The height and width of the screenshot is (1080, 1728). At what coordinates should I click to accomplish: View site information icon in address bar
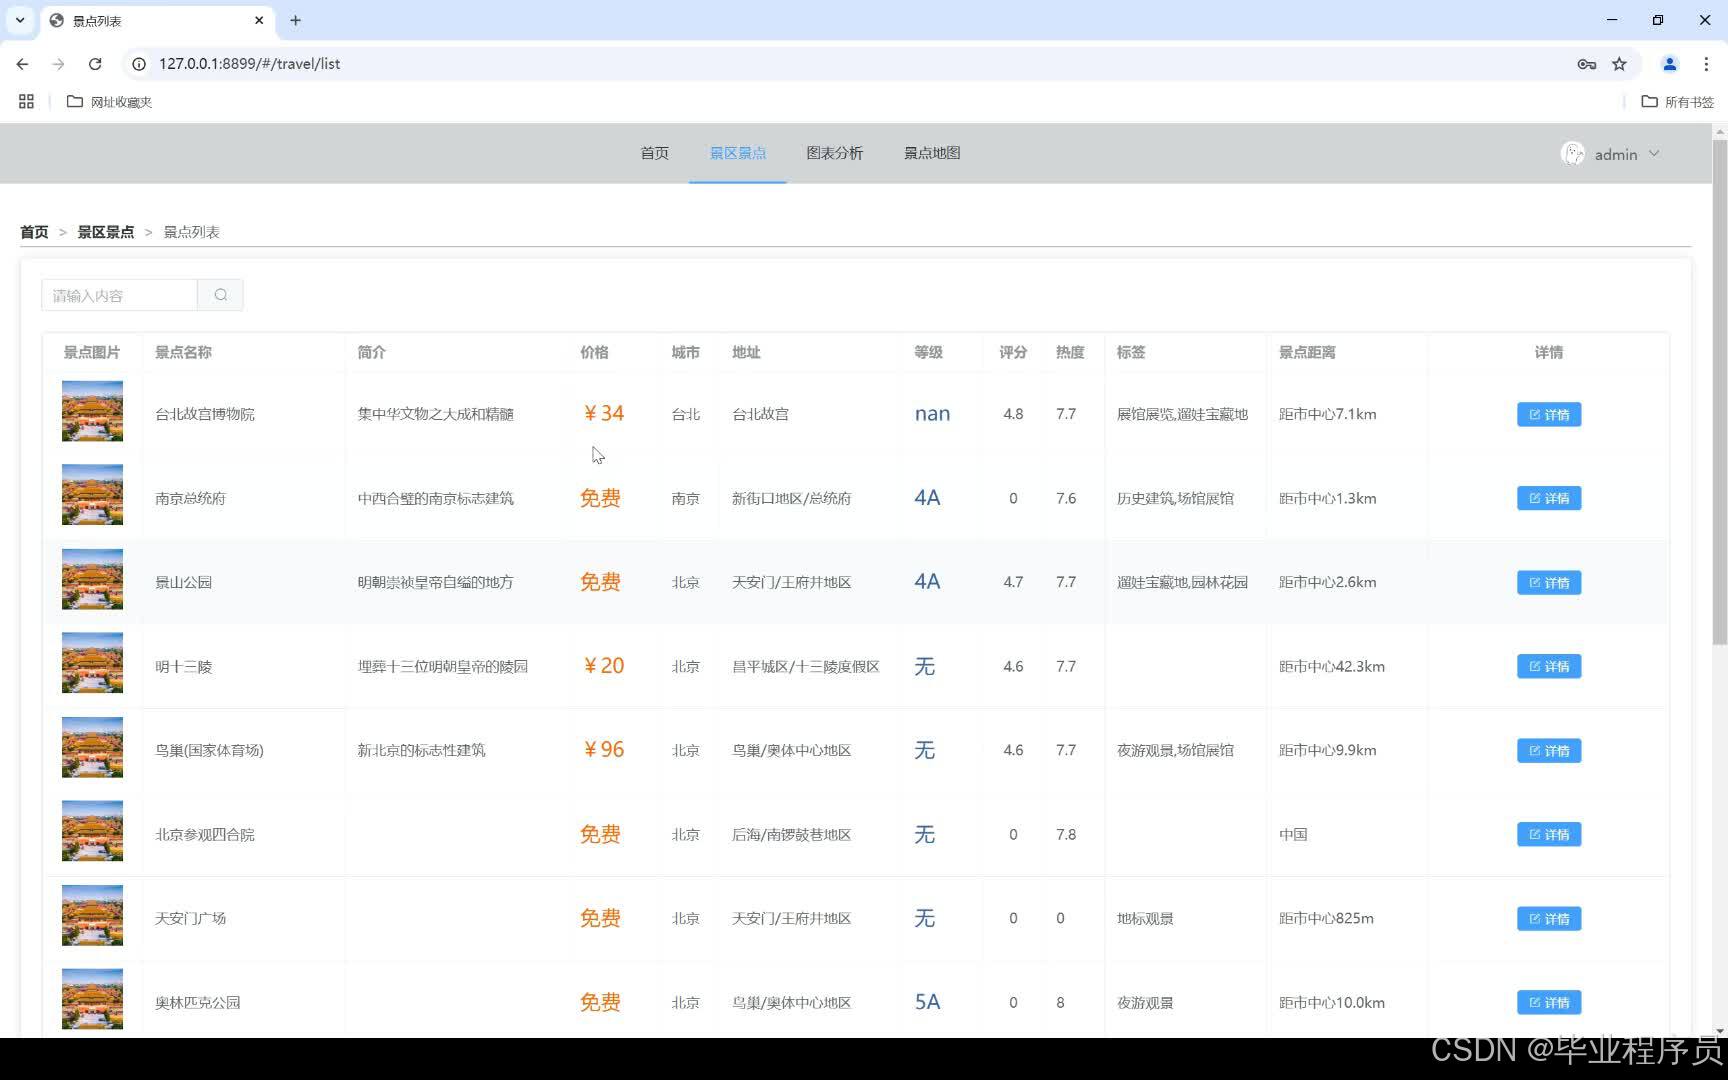coord(139,64)
